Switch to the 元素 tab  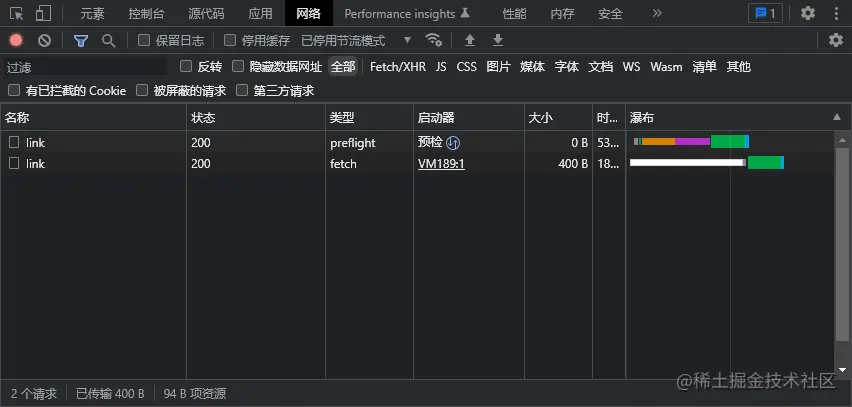[92, 14]
